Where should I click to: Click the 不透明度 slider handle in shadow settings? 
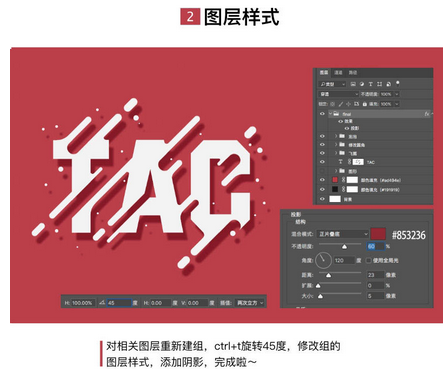344,247
